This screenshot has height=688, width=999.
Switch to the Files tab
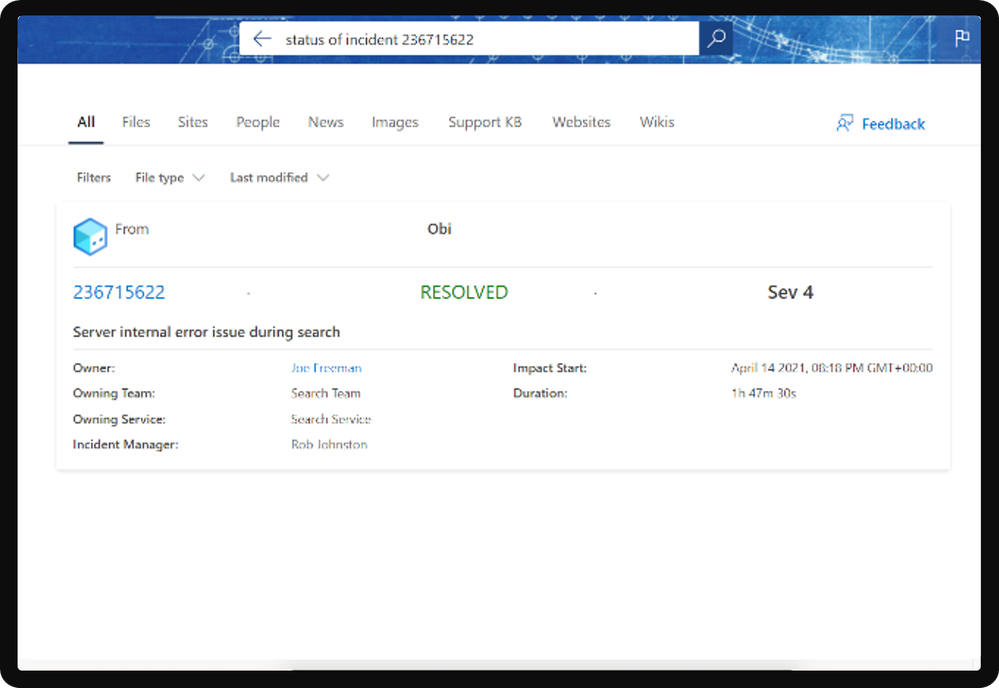pos(136,122)
